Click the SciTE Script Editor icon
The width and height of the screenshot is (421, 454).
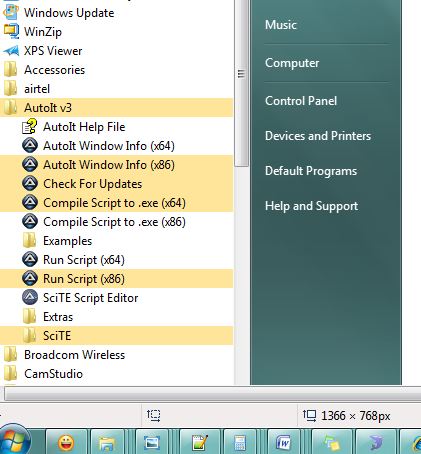30,298
